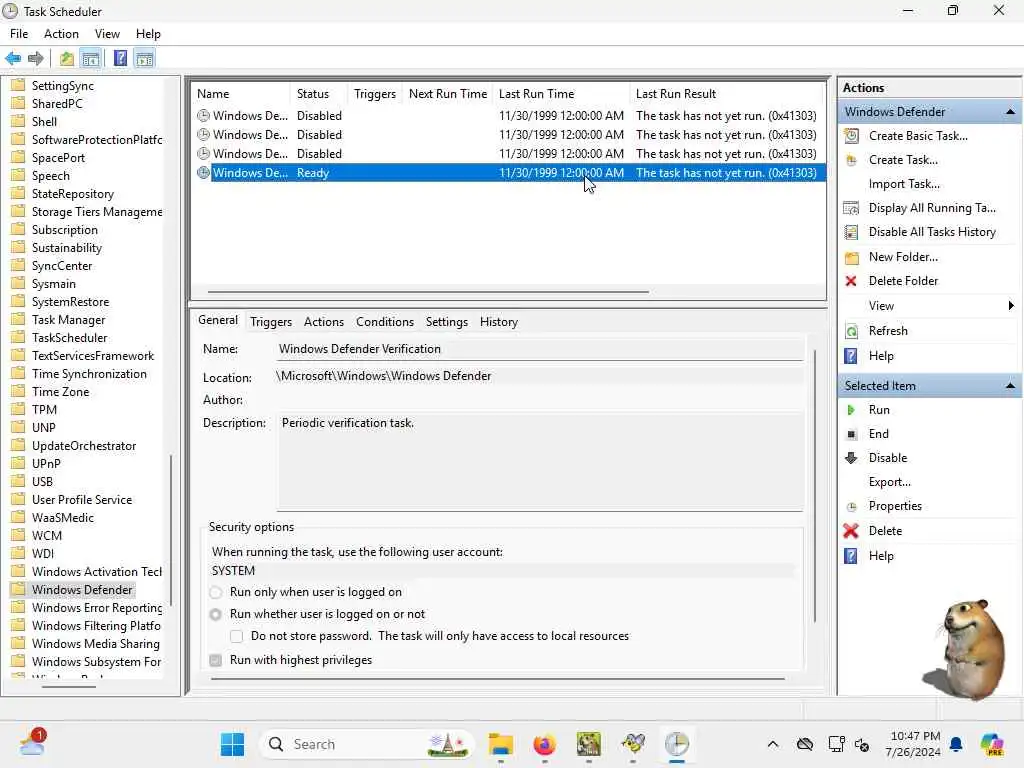This screenshot has width=1024, height=768.
Task: Toggle Run with highest privileges checkbox
Action: pyautogui.click(x=216, y=660)
